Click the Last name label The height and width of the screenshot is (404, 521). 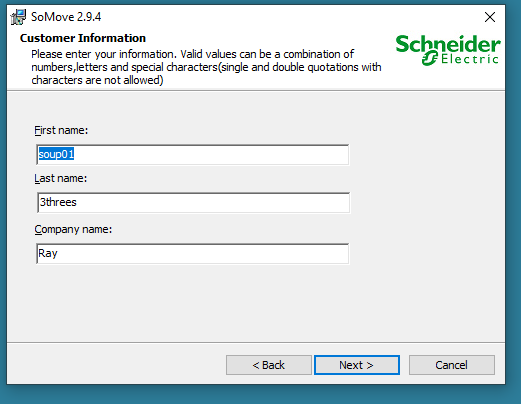60,178
